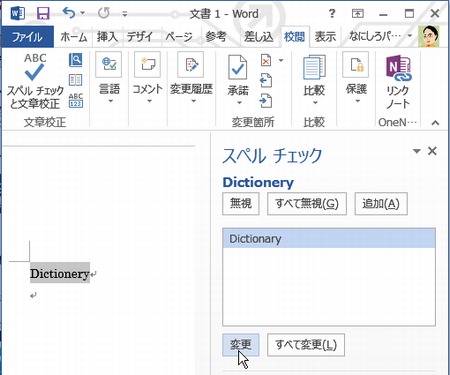Viewport: 450px width, 375px height.
Task: Open the Research (リサーチ) icon
Action: coord(76,60)
